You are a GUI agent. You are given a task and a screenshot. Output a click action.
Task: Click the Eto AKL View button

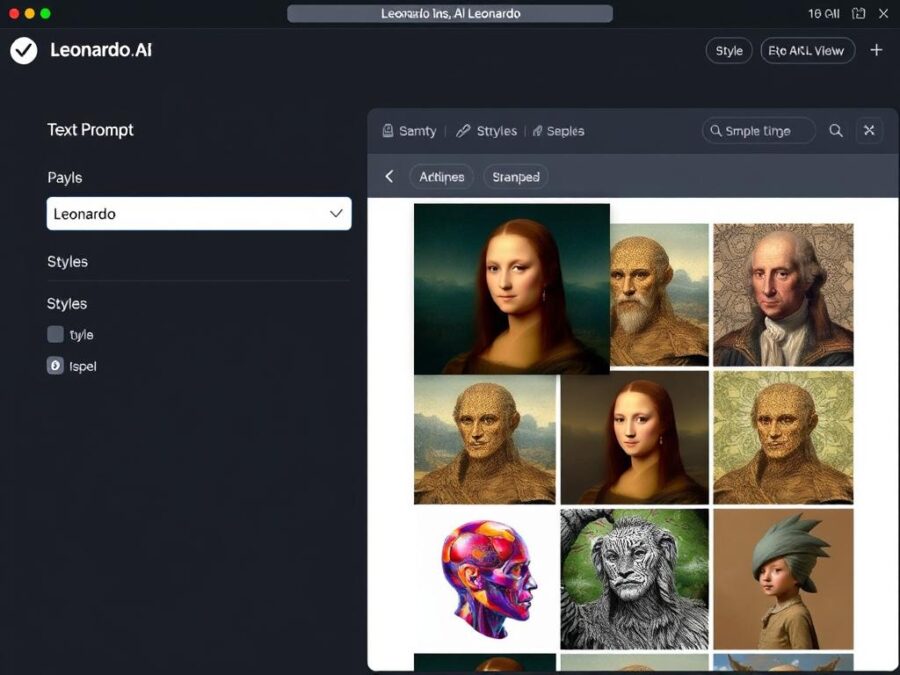[806, 49]
